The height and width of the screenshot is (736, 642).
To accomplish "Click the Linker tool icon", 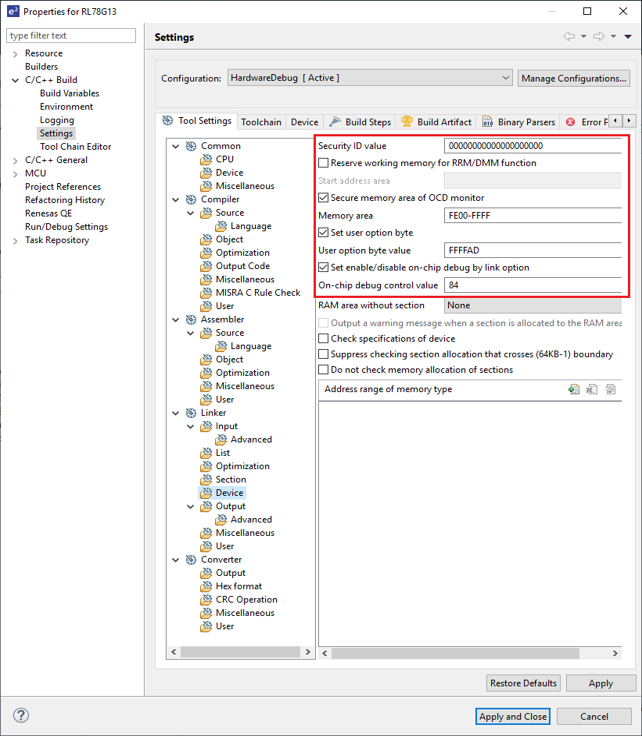I will [x=191, y=413].
